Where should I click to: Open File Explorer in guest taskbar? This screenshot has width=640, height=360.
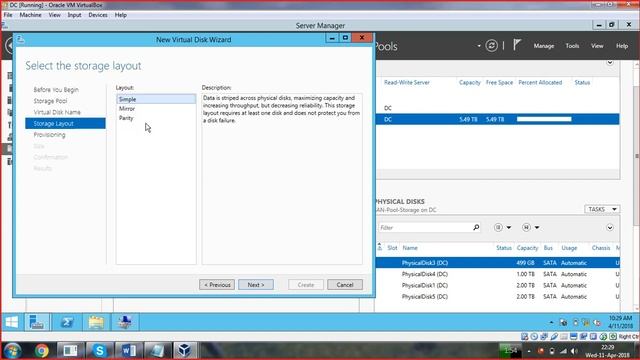[96, 322]
